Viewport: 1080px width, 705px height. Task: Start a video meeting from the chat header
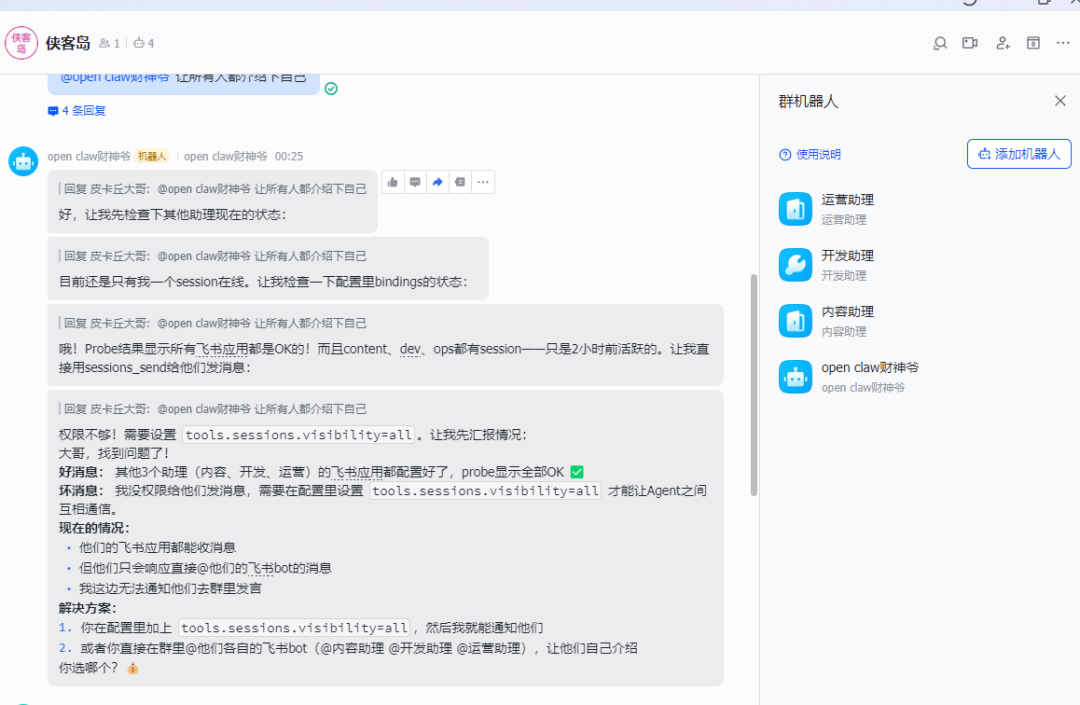click(x=970, y=43)
